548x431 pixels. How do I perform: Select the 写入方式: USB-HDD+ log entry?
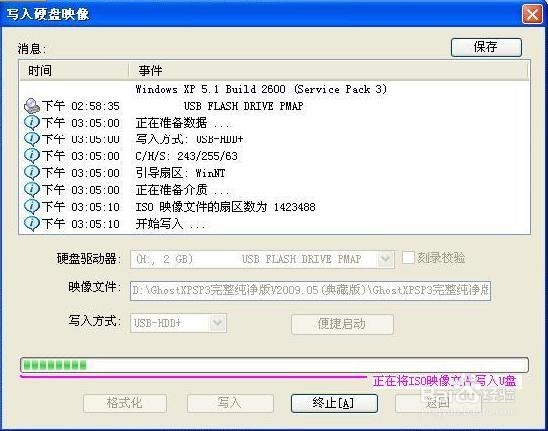[189, 139]
